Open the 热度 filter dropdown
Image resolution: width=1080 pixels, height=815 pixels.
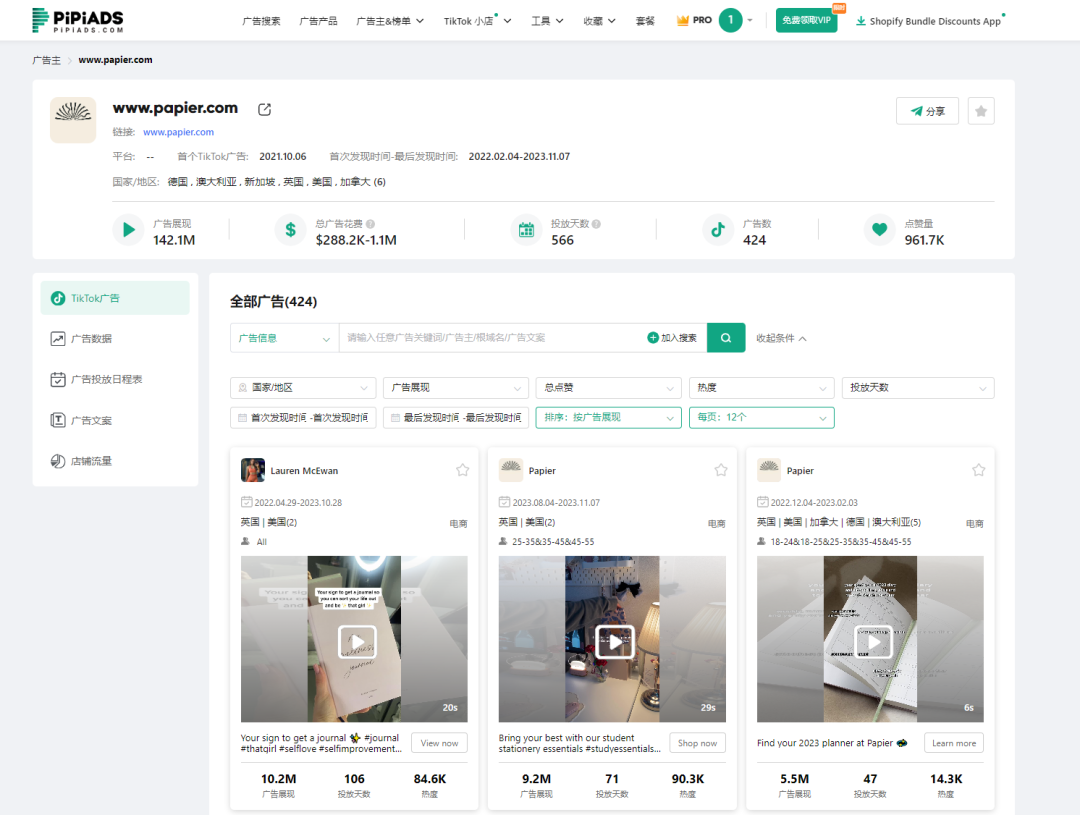(x=762, y=388)
